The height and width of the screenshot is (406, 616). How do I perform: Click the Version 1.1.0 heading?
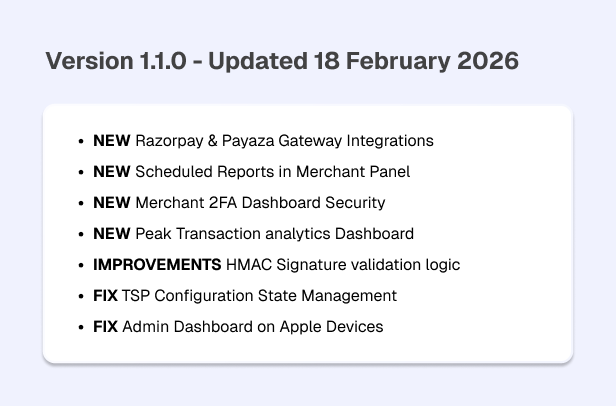(x=282, y=61)
